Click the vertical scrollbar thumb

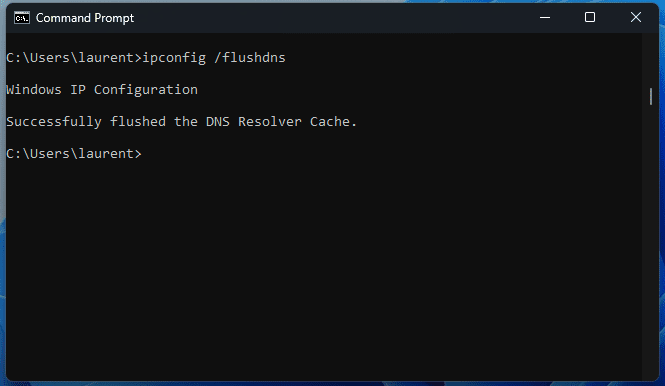(651, 96)
